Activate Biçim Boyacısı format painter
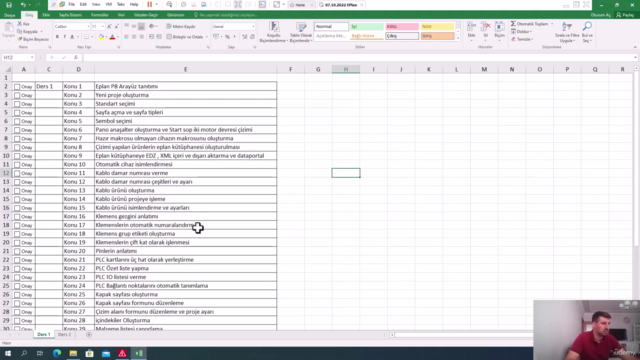 coord(33,39)
